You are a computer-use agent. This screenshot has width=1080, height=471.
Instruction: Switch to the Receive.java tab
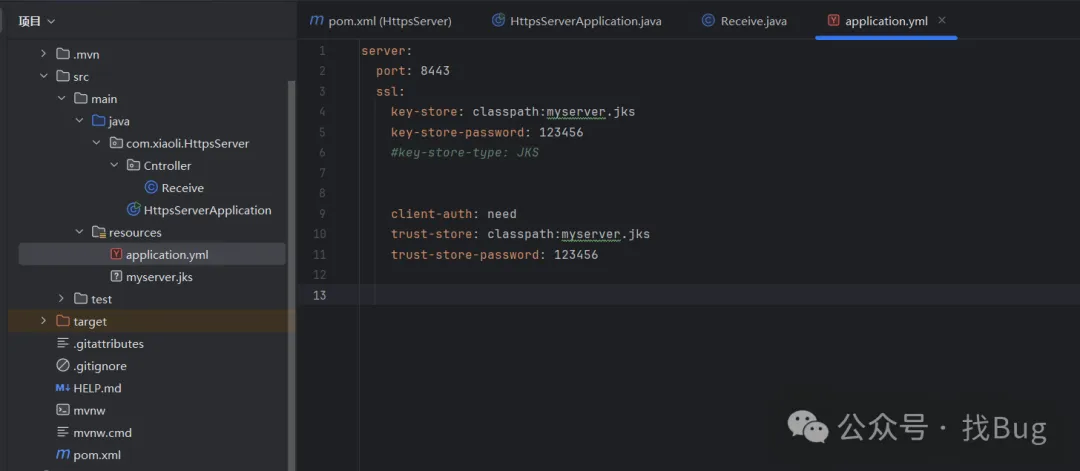pyautogui.click(x=745, y=21)
